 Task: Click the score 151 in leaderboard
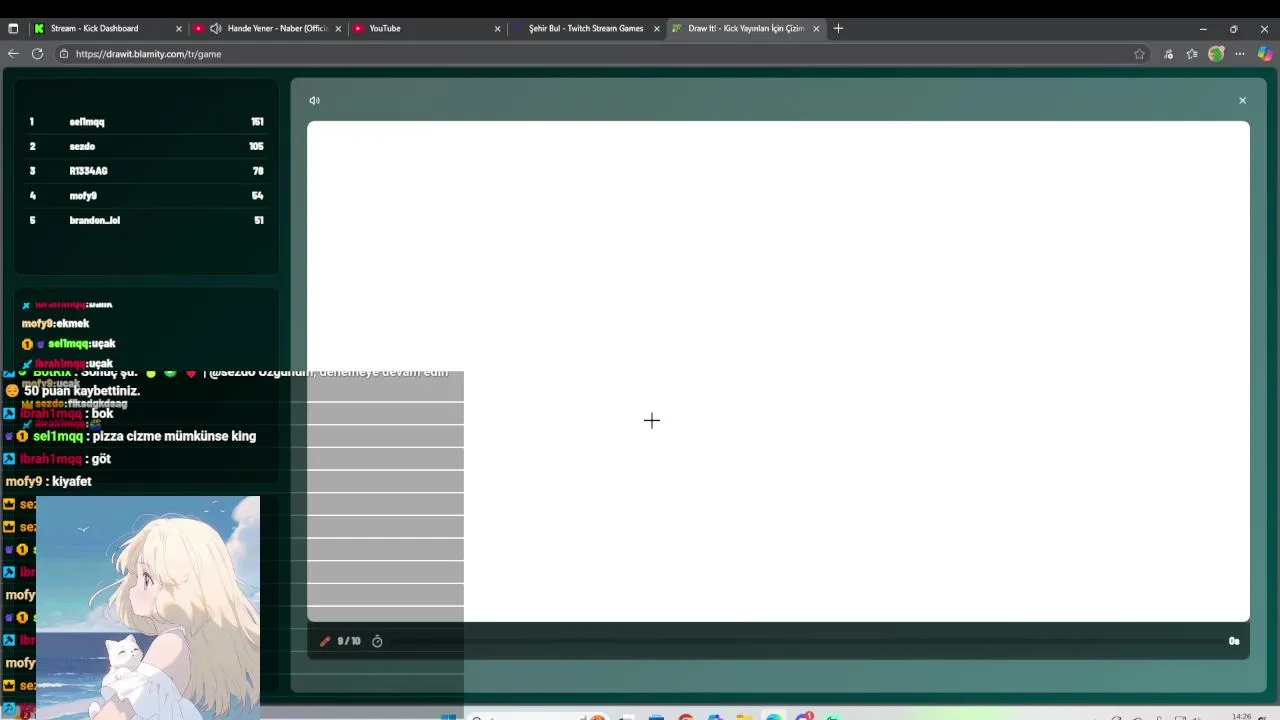257,122
